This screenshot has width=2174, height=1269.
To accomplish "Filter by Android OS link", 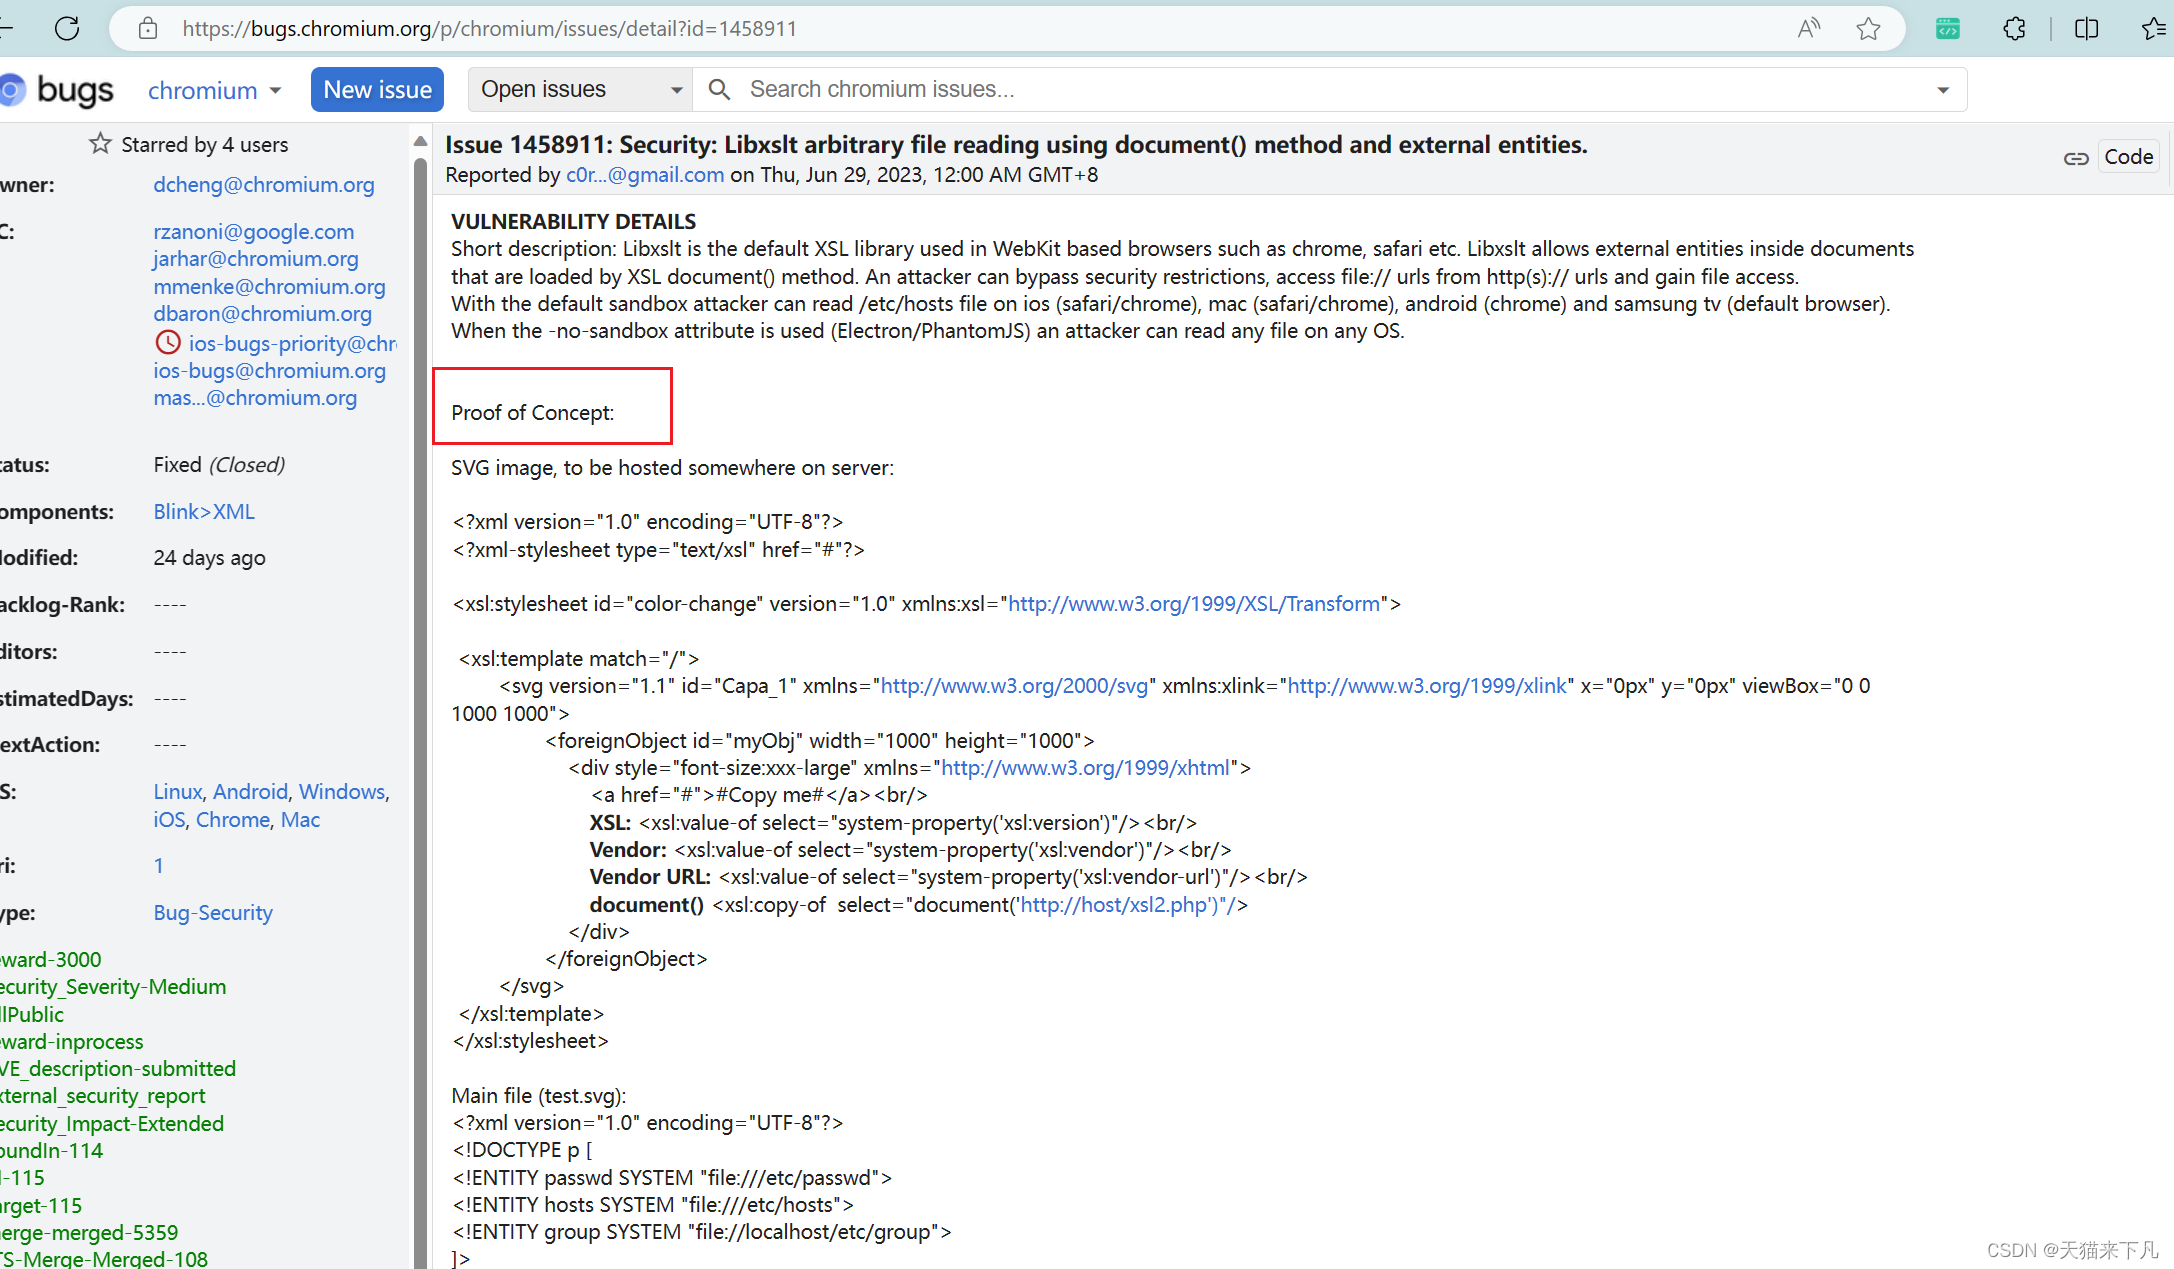I will [x=250, y=791].
